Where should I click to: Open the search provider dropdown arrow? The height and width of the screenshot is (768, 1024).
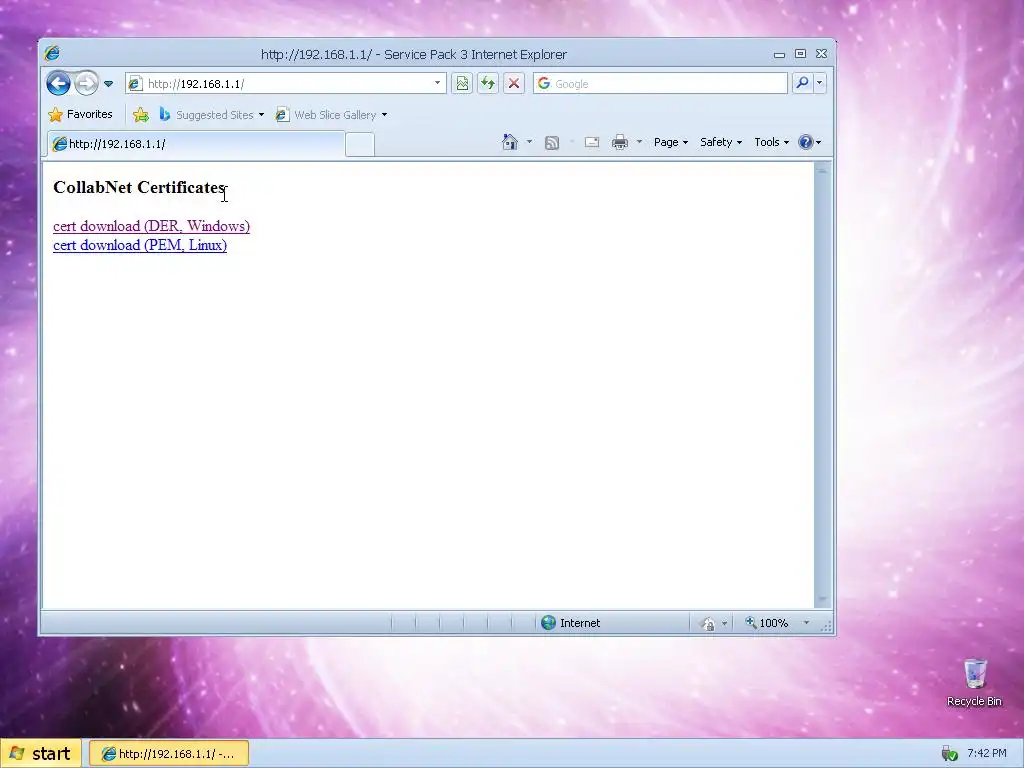[x=820, y=83]
